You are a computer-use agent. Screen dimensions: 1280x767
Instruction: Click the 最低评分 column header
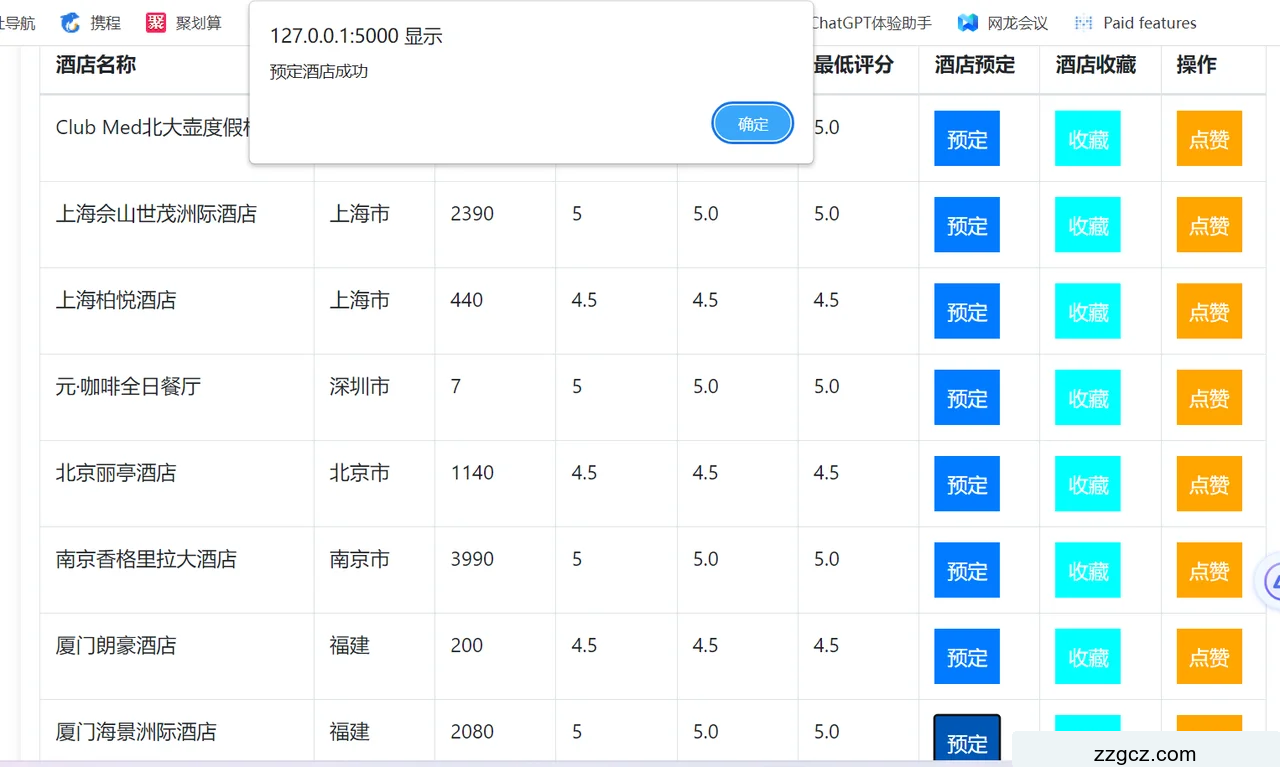pos(853,65)
